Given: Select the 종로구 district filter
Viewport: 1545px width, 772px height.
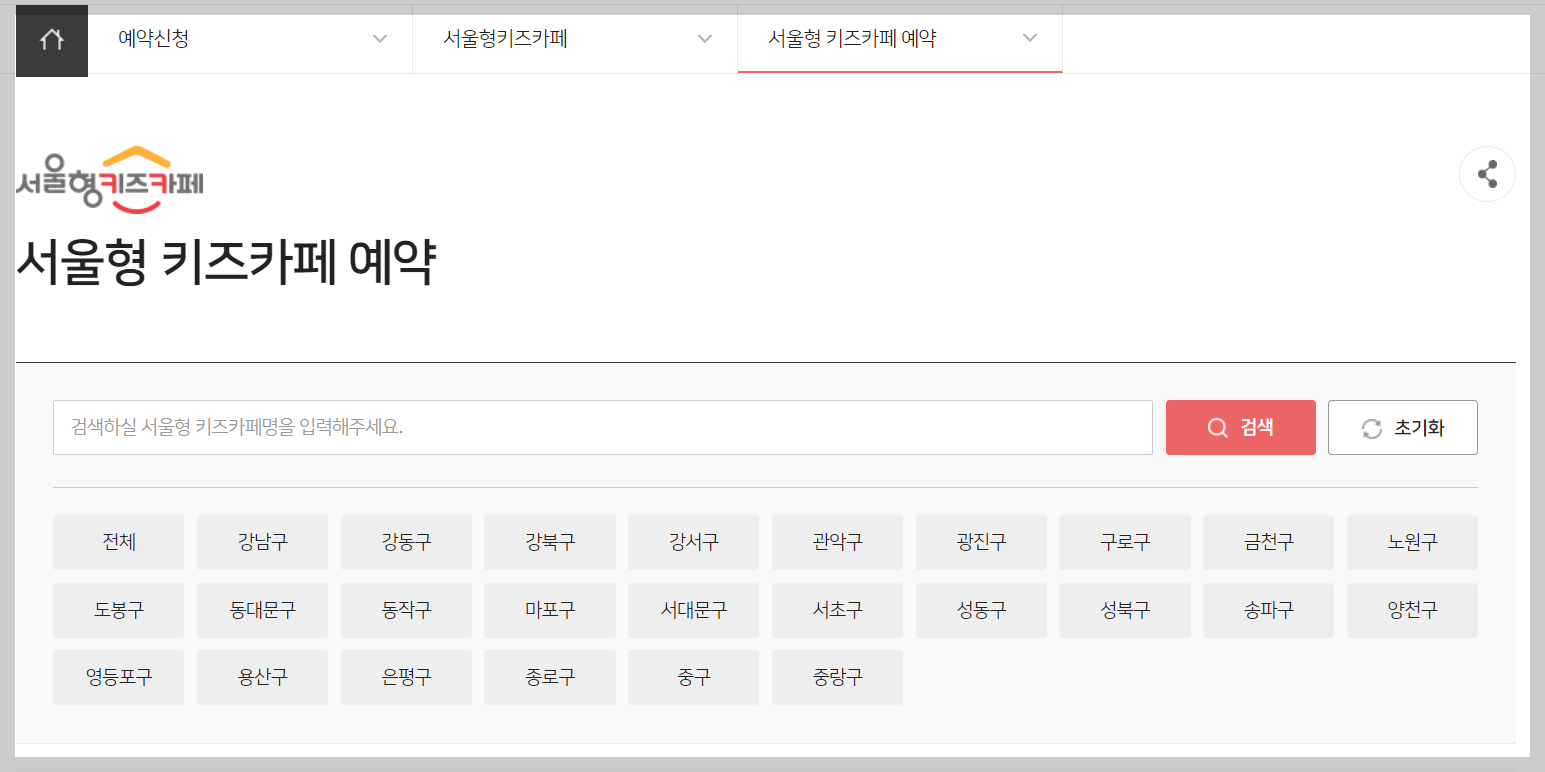Looking at the screenshot, I should [x=549, y=677].
